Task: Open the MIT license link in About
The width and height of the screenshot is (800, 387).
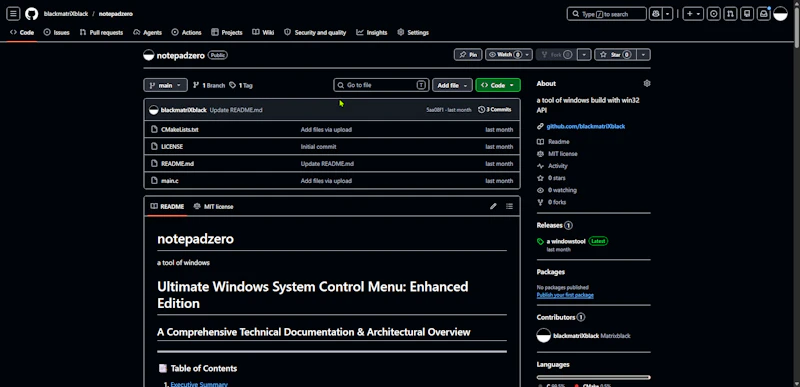Action: tap(563, 154)
